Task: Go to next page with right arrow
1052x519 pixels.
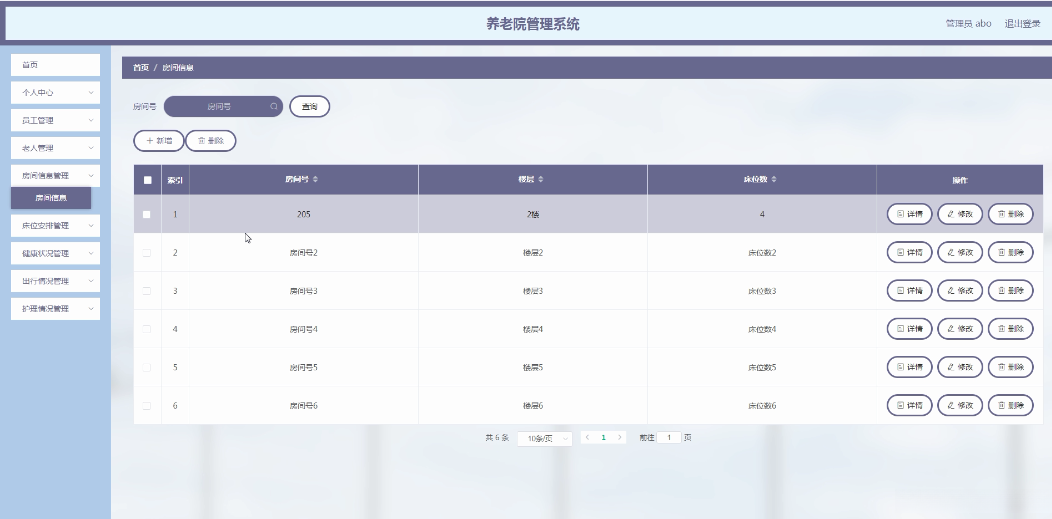Action: tap(619, 438)
